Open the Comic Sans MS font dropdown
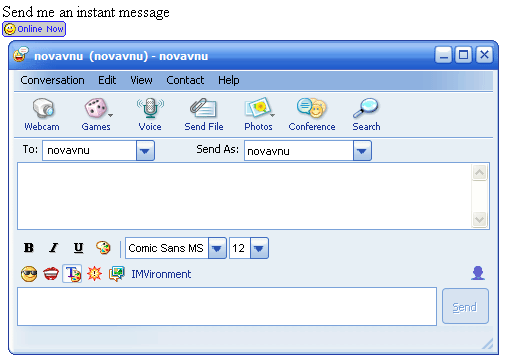The width and height of the screenshot is (506, 360). pos(217,248)
